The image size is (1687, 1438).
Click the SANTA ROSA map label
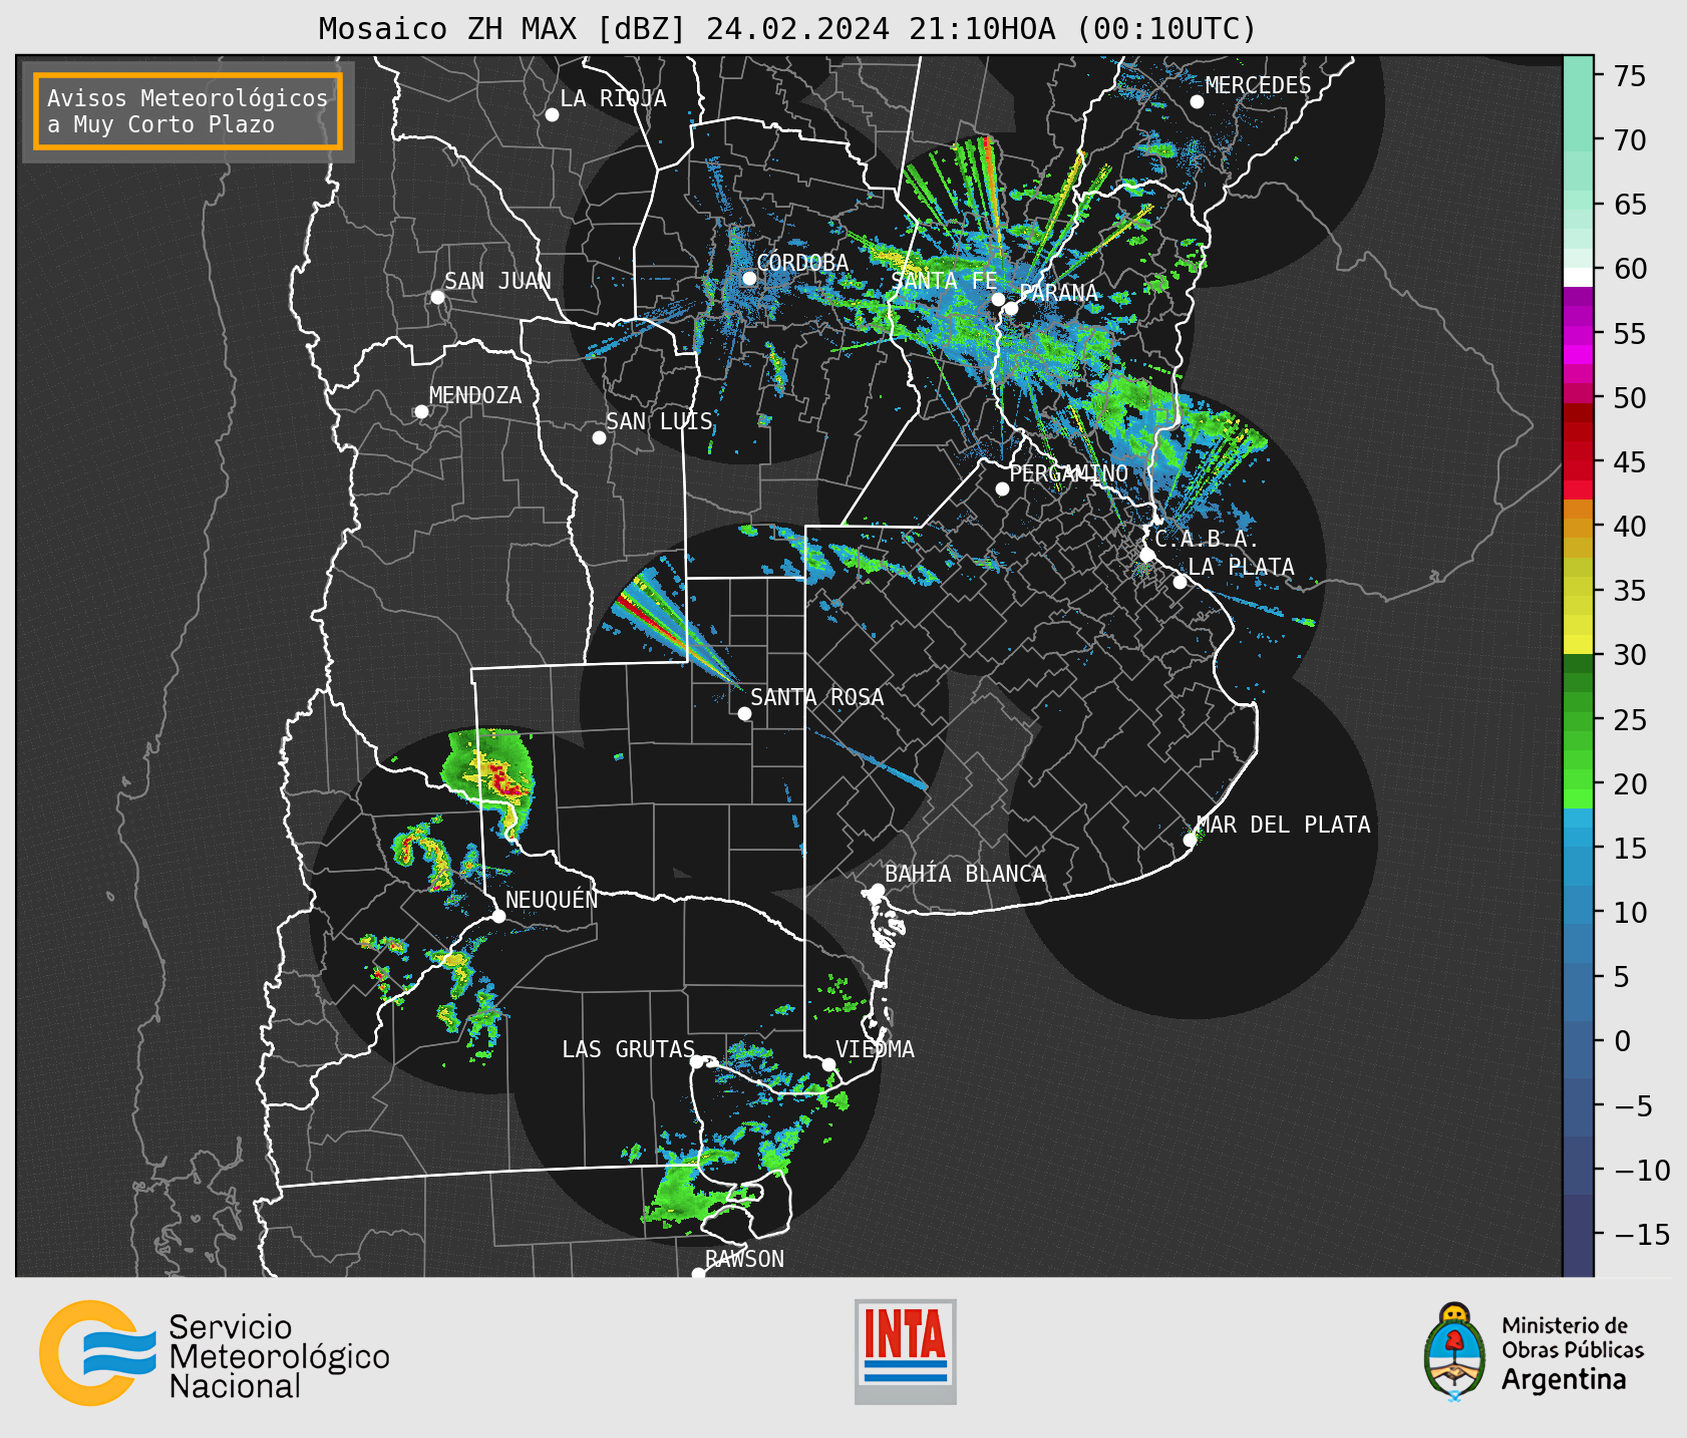pos(817,697)
